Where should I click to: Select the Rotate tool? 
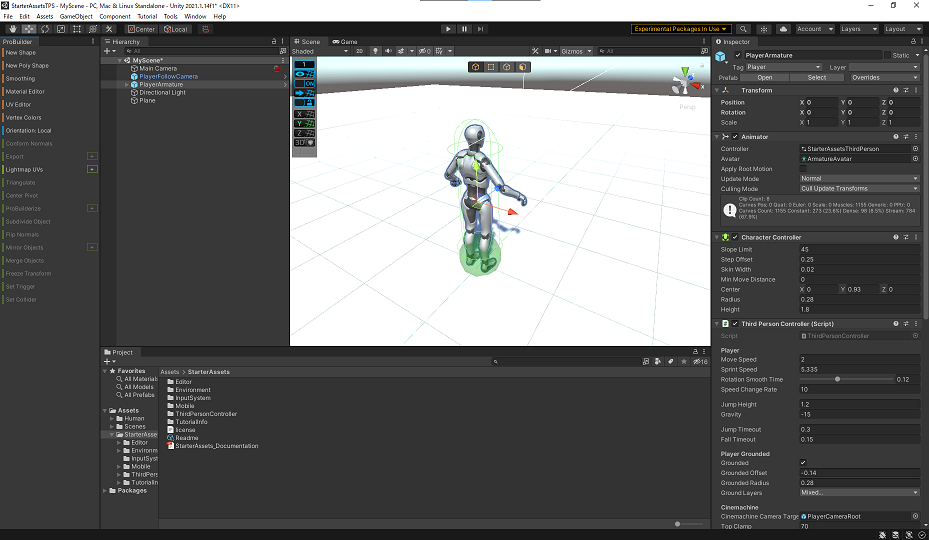tap(43, 29)
